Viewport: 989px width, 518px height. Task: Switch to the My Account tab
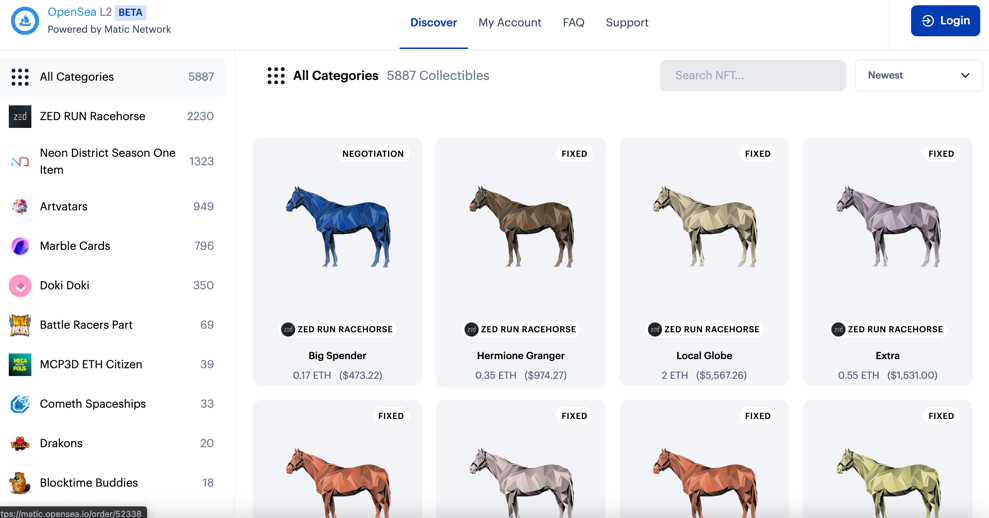(509, 22)
